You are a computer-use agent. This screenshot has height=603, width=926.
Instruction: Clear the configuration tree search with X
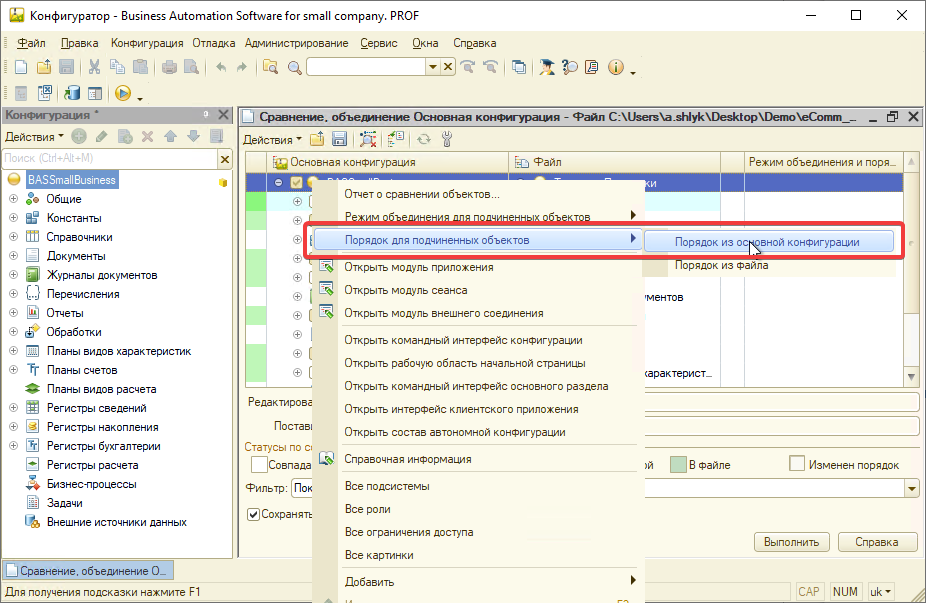click(x=225, y=158)
